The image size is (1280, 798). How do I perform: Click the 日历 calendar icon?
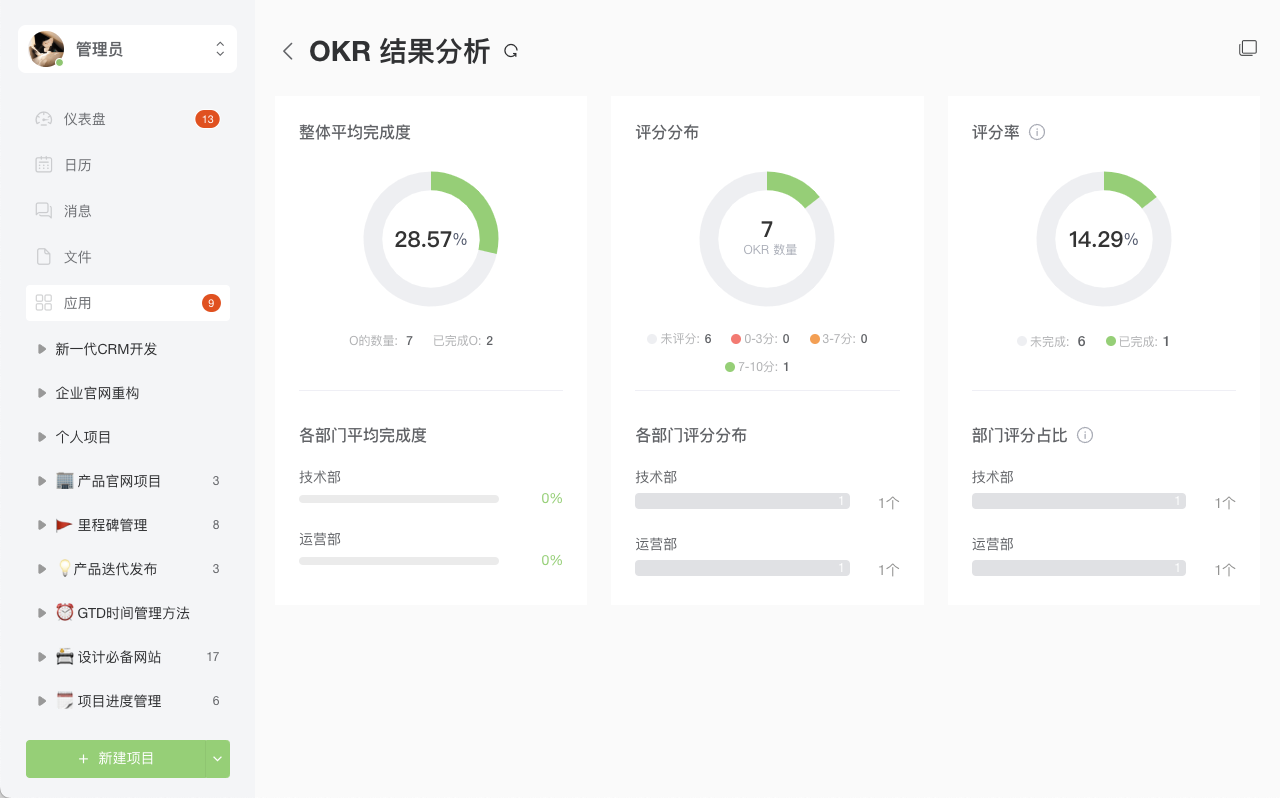[44, 165]
